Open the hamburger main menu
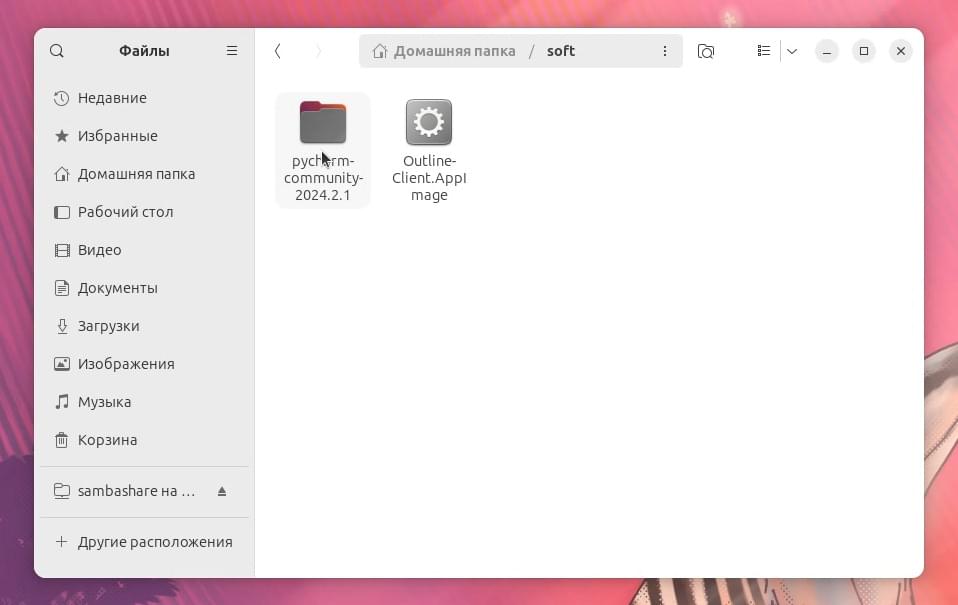Image resolution: width=958 pixels, height=605 pixels. tap(232, 51)
